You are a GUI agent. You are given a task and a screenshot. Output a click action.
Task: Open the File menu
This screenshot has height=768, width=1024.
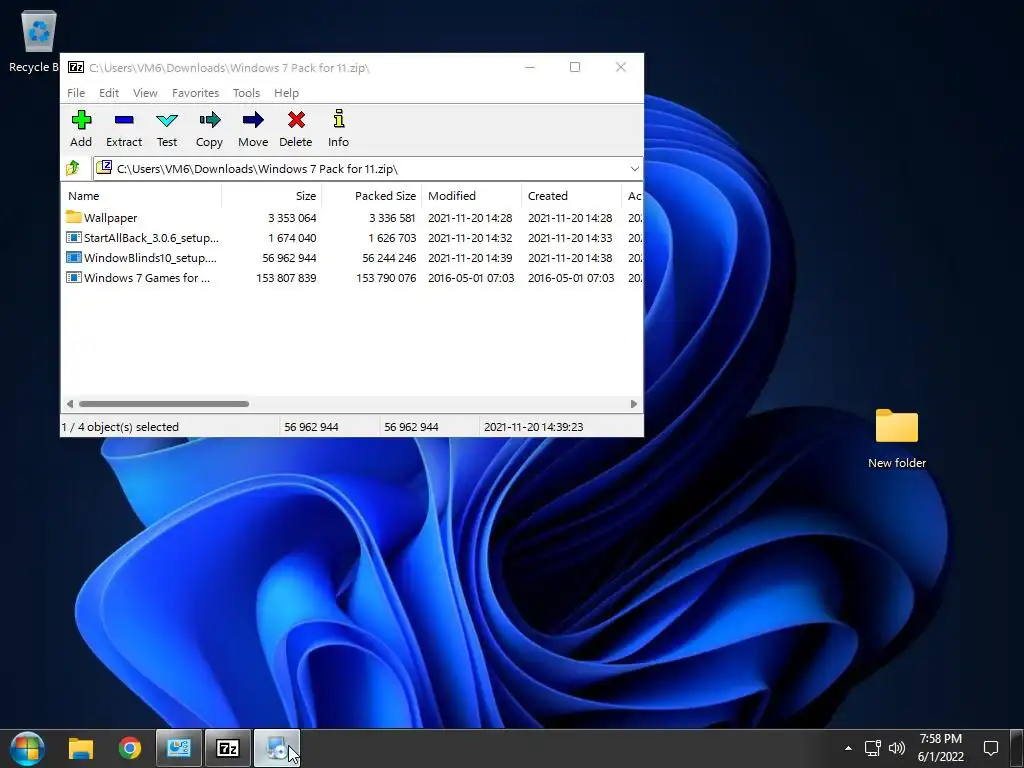76,93
